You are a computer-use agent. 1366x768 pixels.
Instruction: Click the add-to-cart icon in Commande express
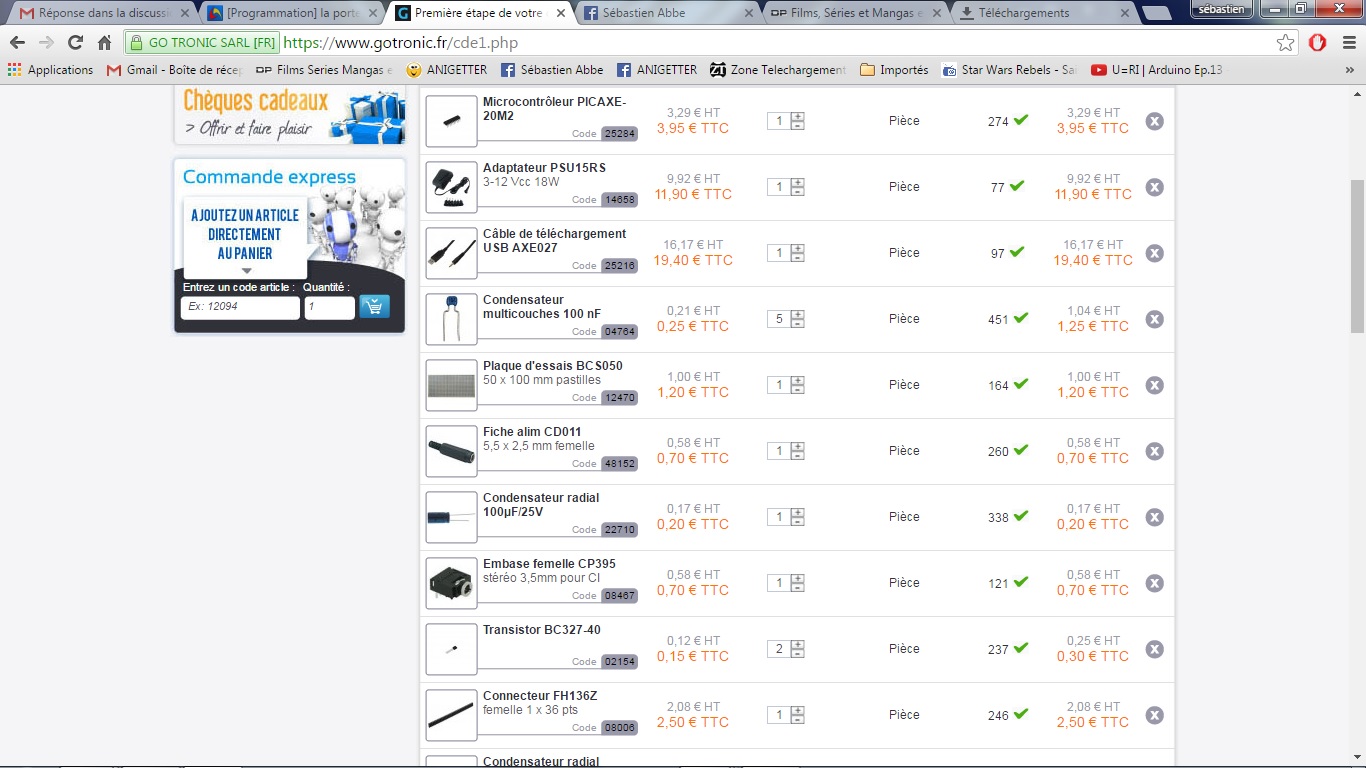(x=374, y=307)
